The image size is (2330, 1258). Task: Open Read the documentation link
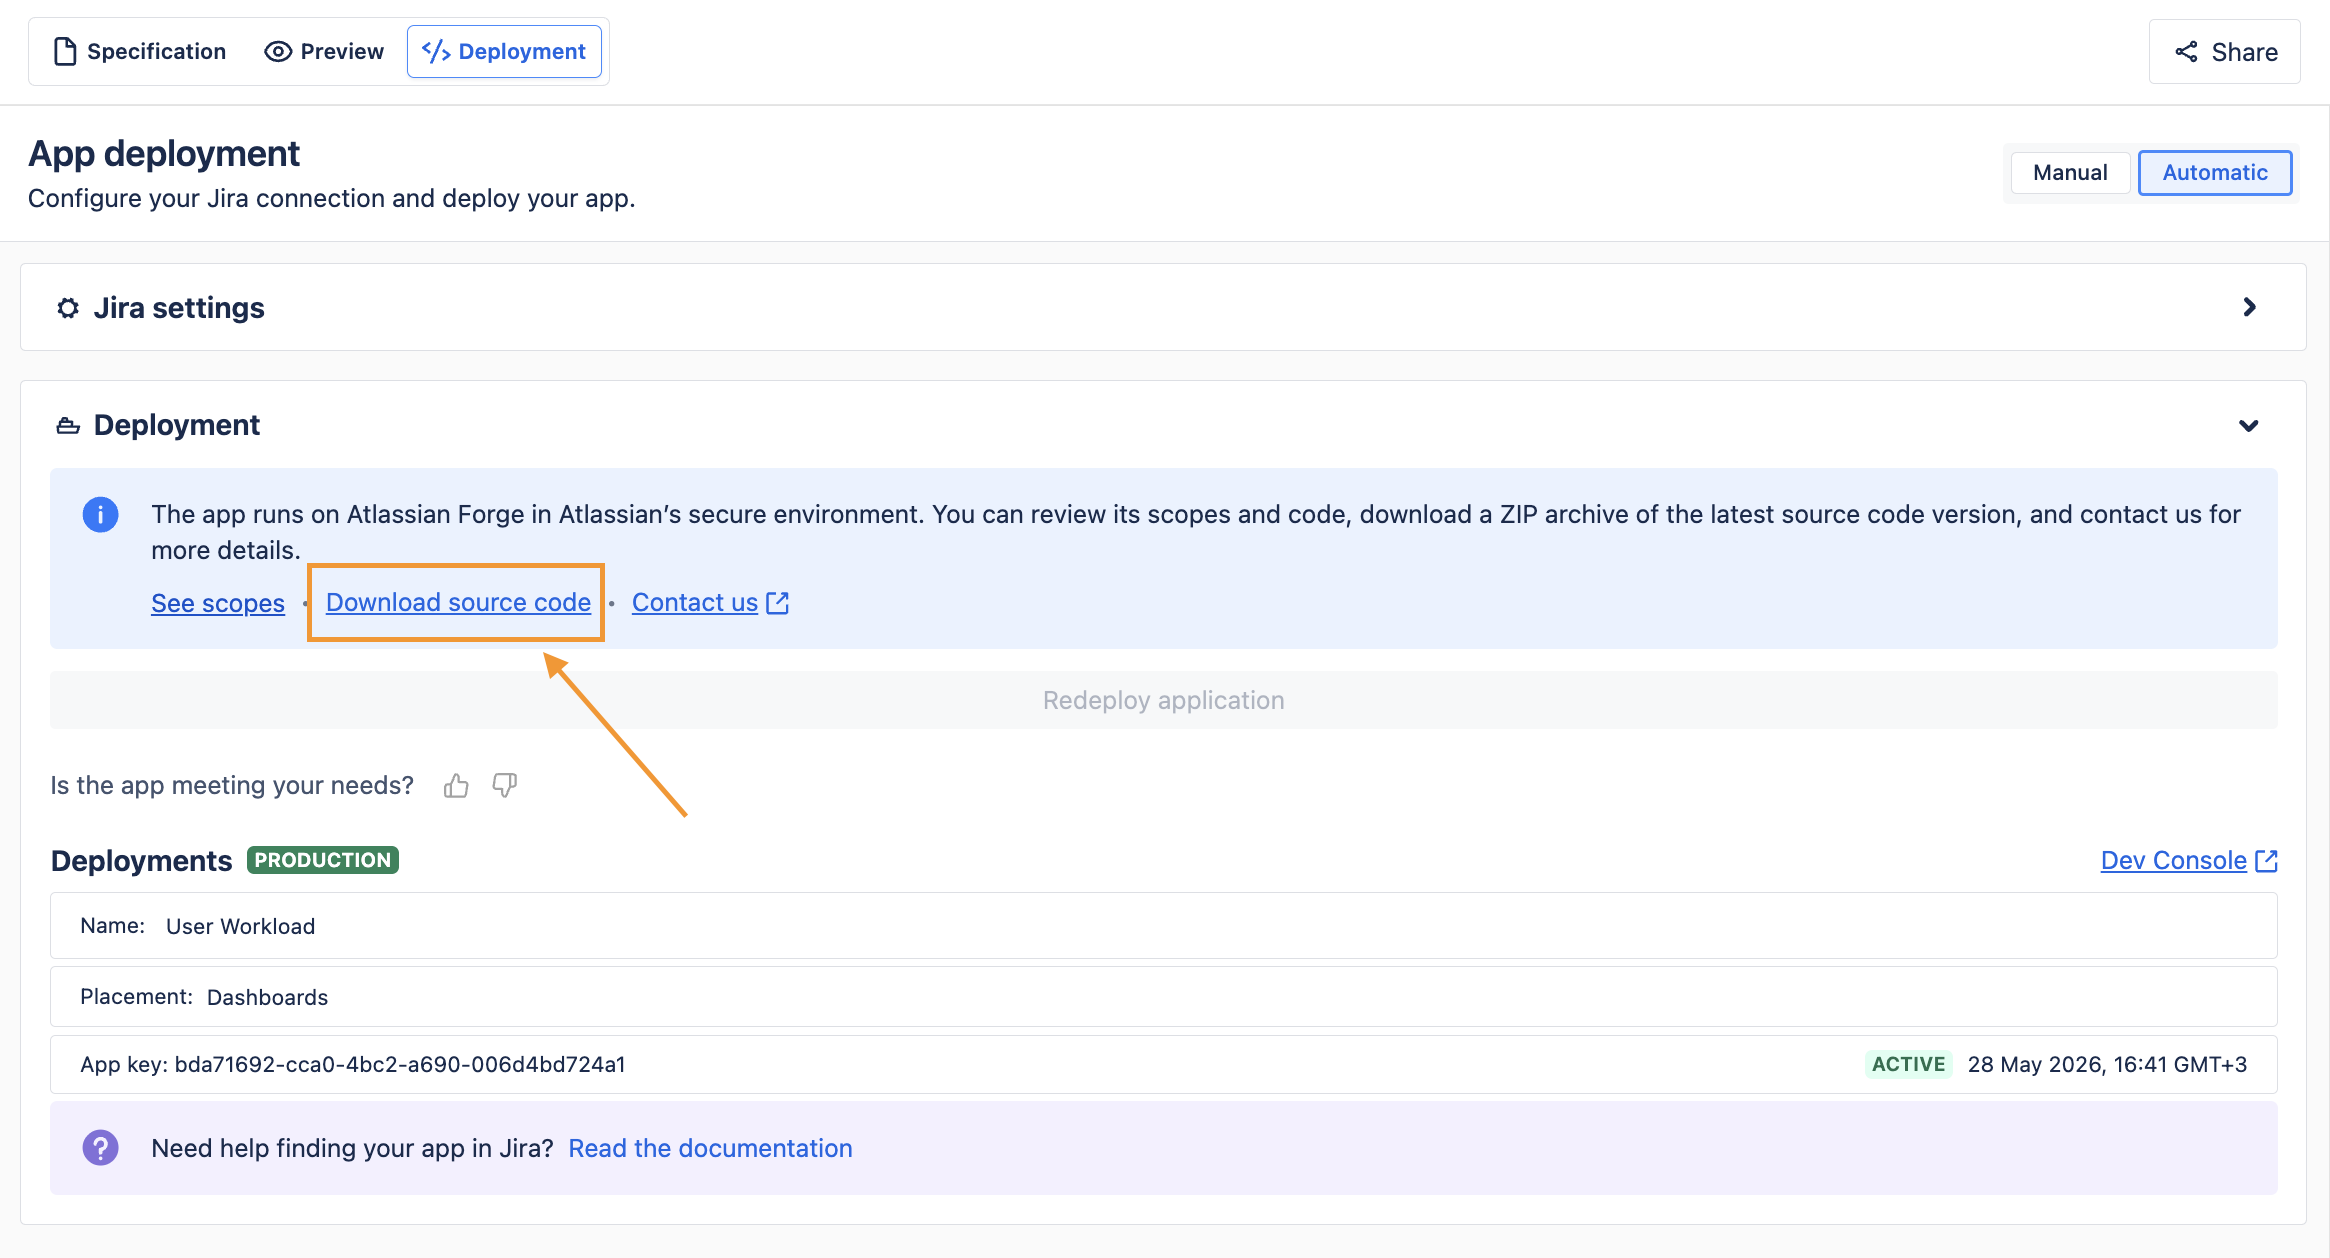tap(710, 1148)
